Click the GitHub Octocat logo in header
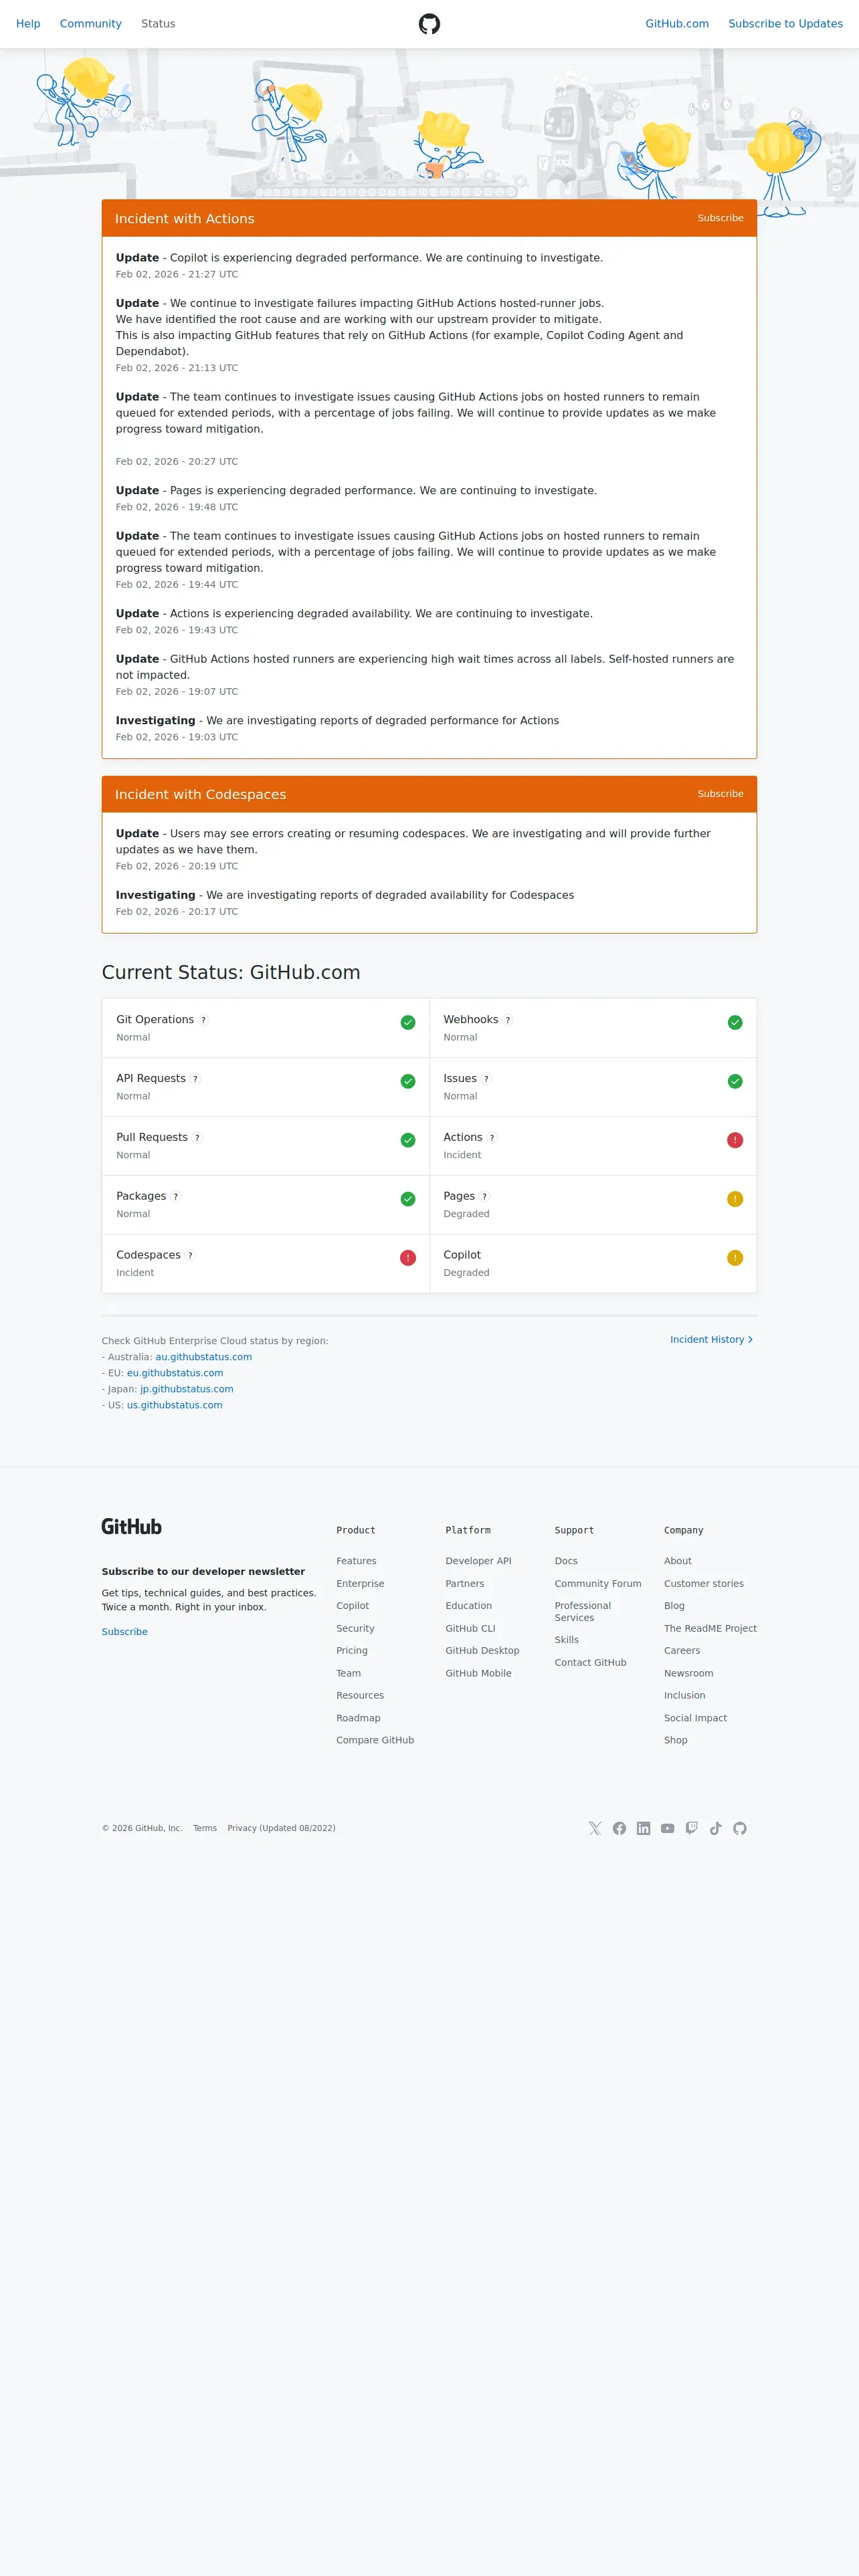The image size is (859, 2576). (x=429, y=24)
